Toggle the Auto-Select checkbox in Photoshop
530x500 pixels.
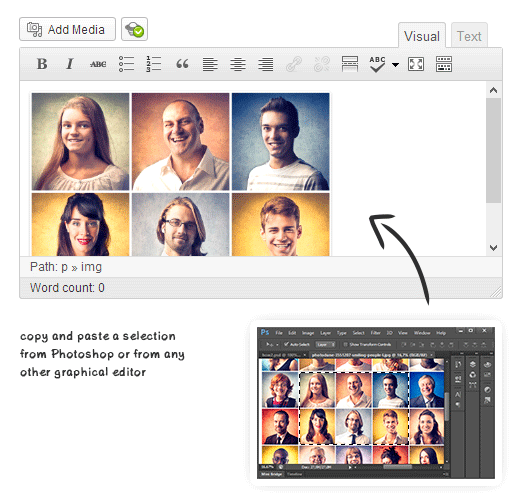[286, 344]
